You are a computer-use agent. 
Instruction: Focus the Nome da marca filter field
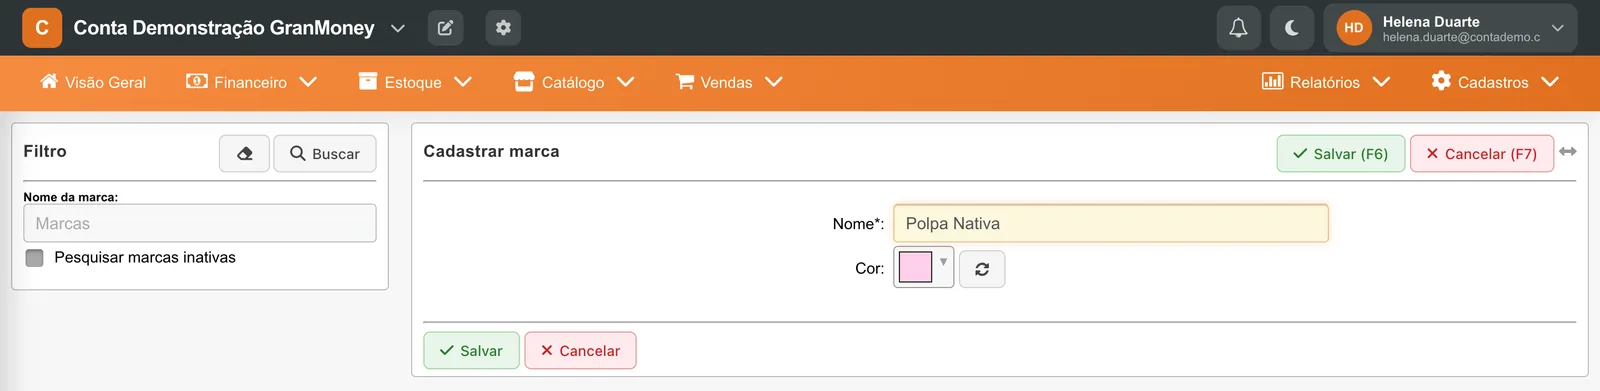[200, 223]
